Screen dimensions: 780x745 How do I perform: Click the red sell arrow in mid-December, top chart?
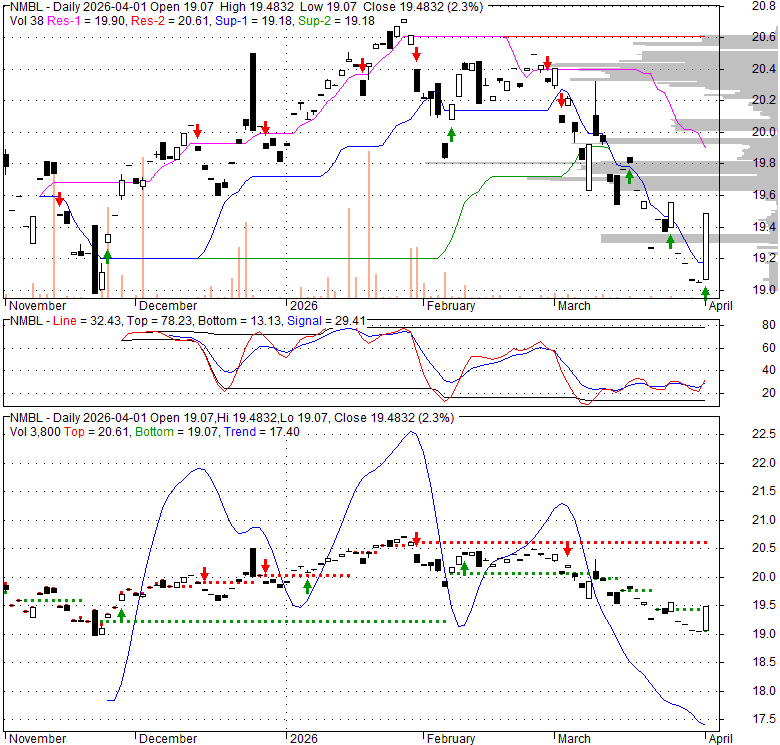(x=198, y=131)
